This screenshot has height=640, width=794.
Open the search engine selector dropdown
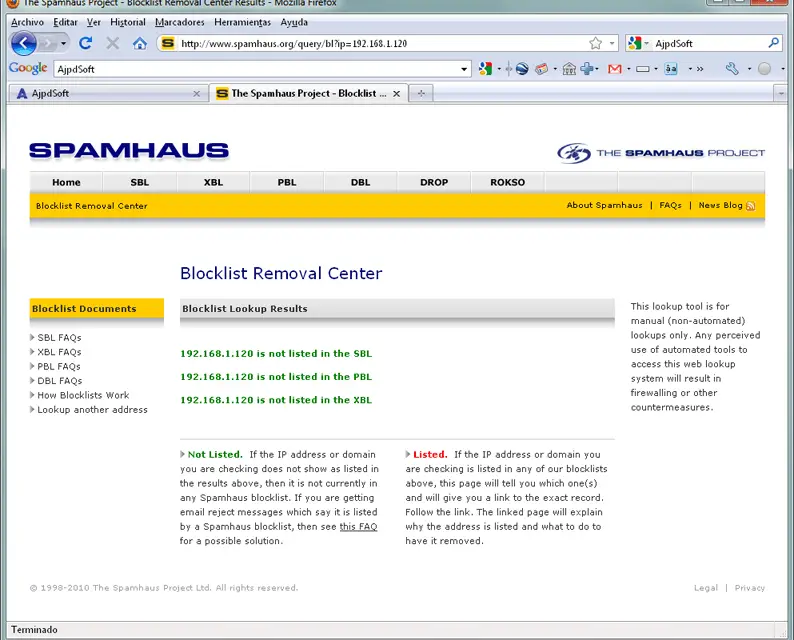click(646, 44)
